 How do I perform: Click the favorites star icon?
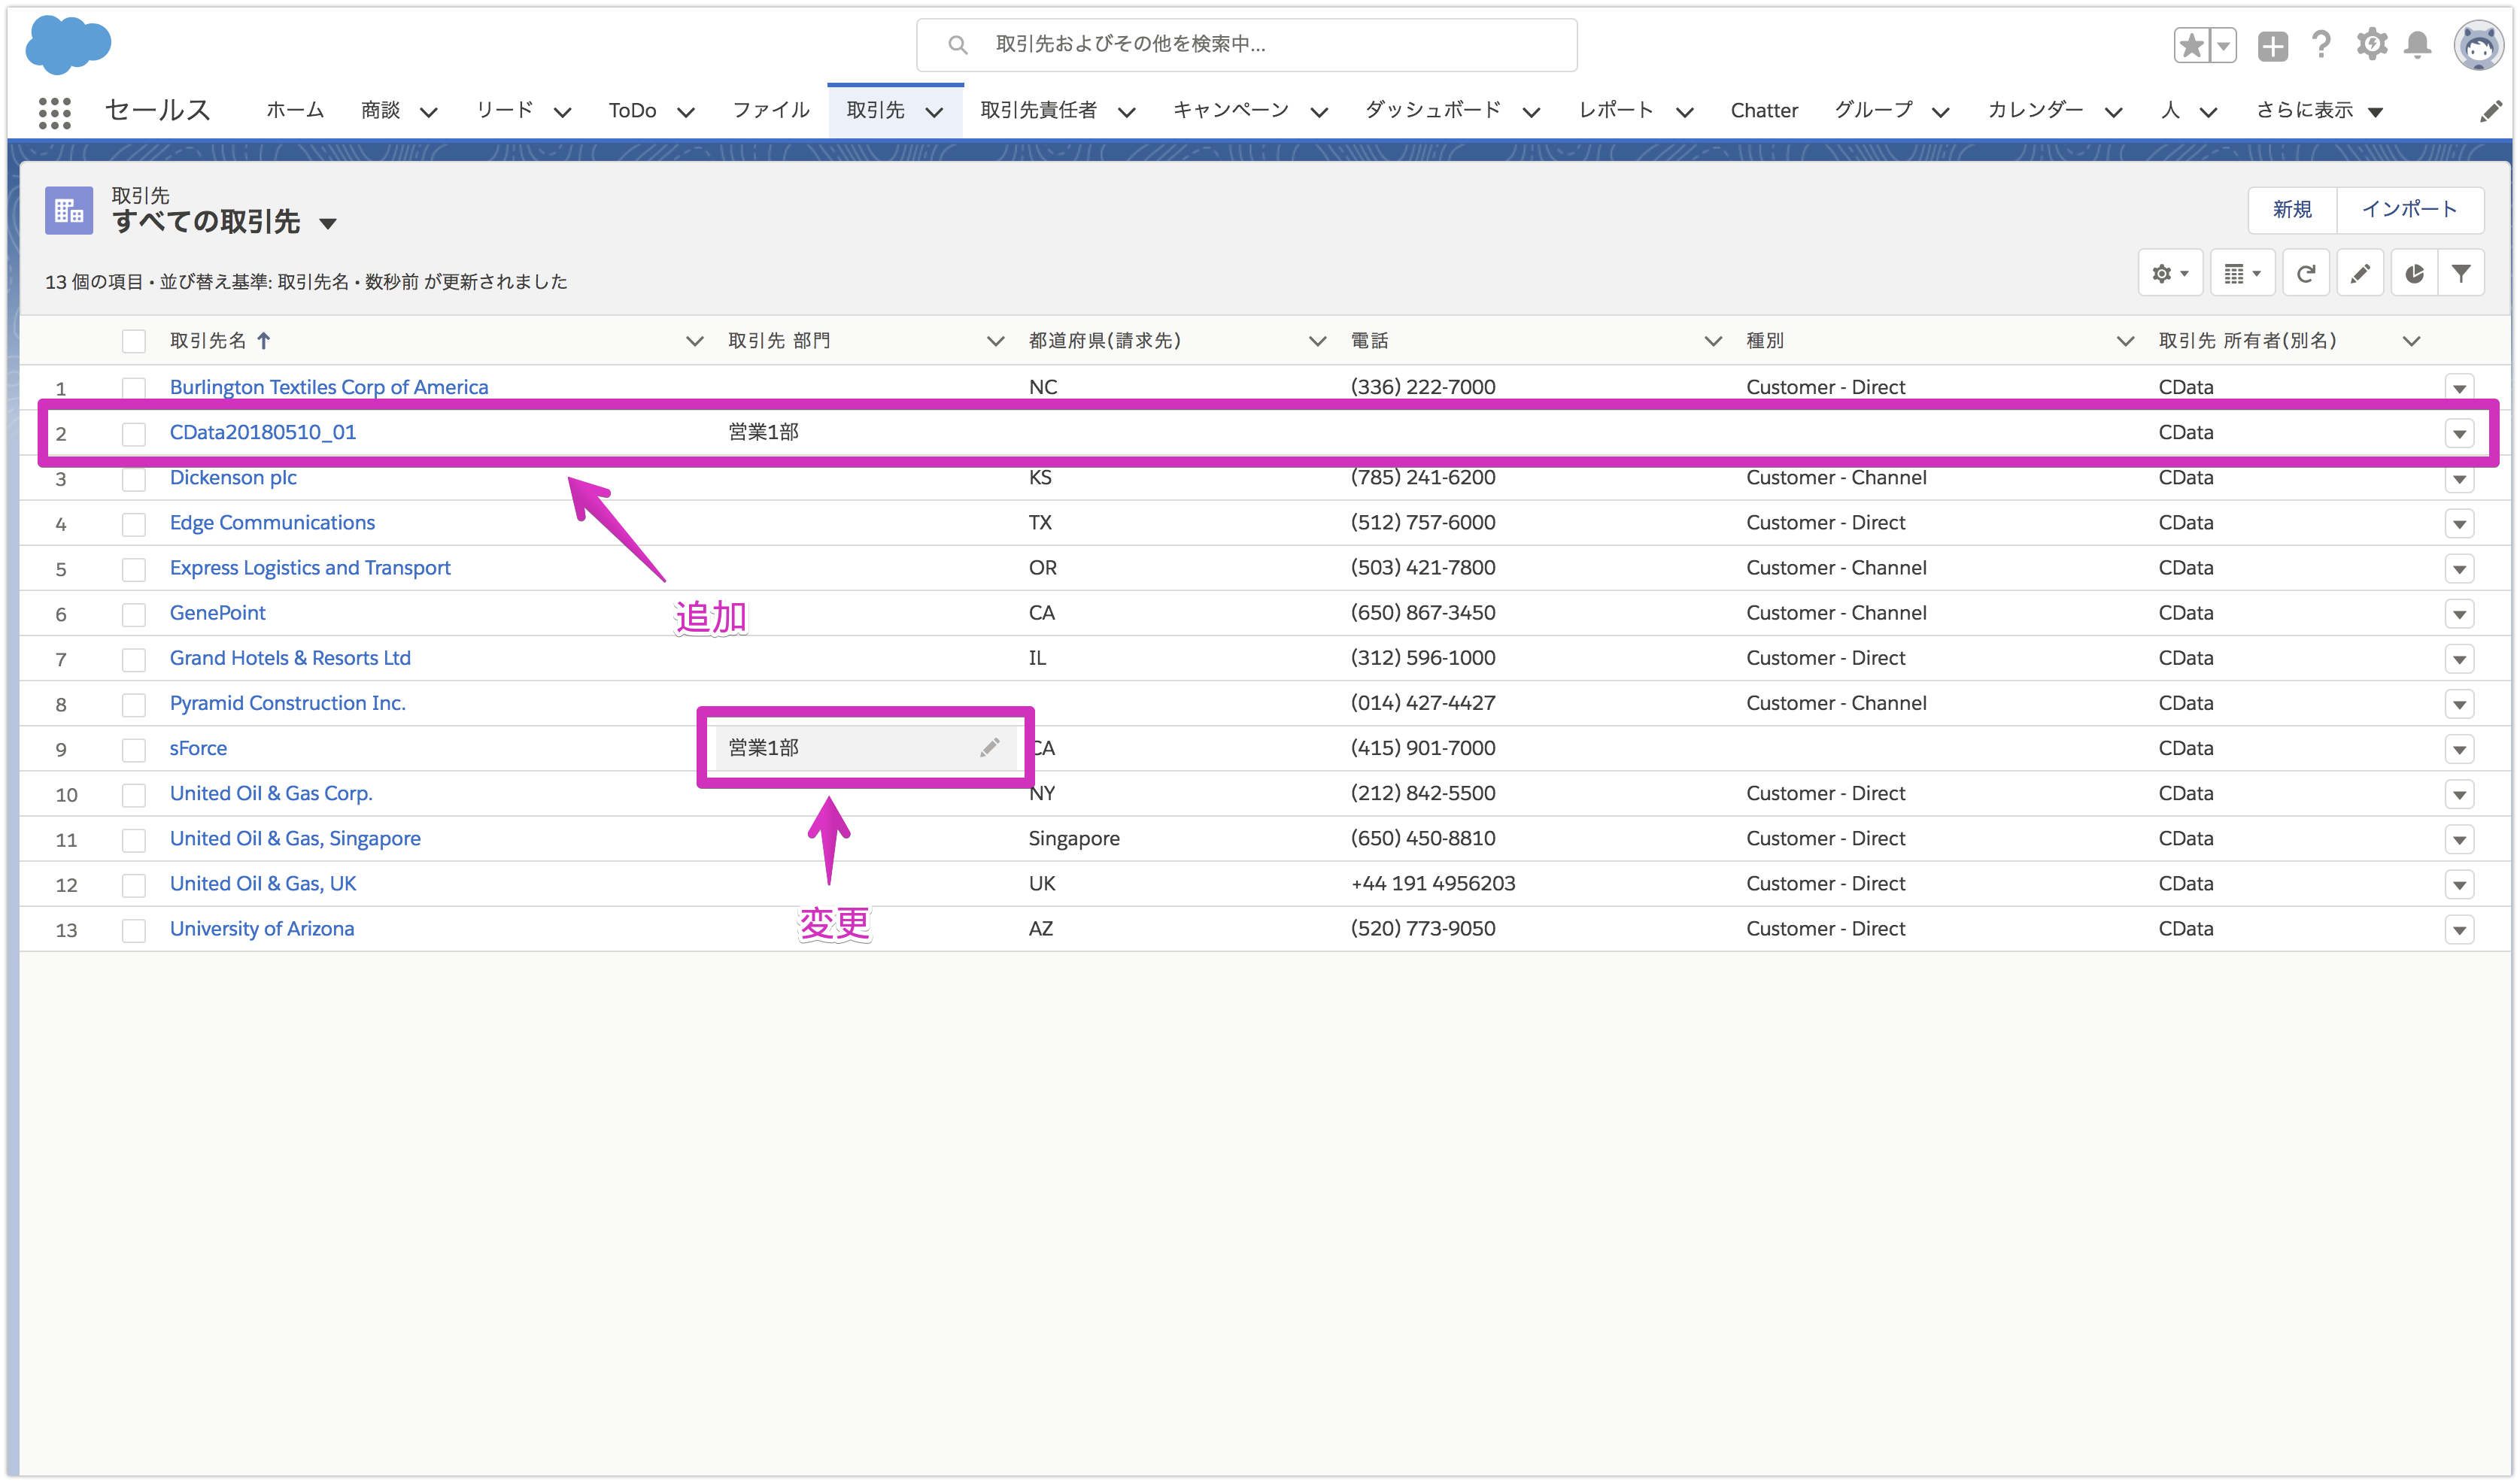coord(2191,45)
